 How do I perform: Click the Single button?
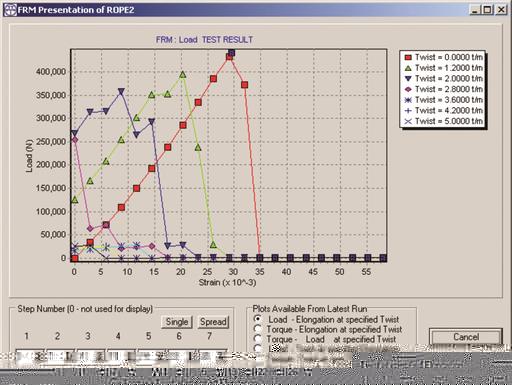pyautogui.click(x=177, y=322)
